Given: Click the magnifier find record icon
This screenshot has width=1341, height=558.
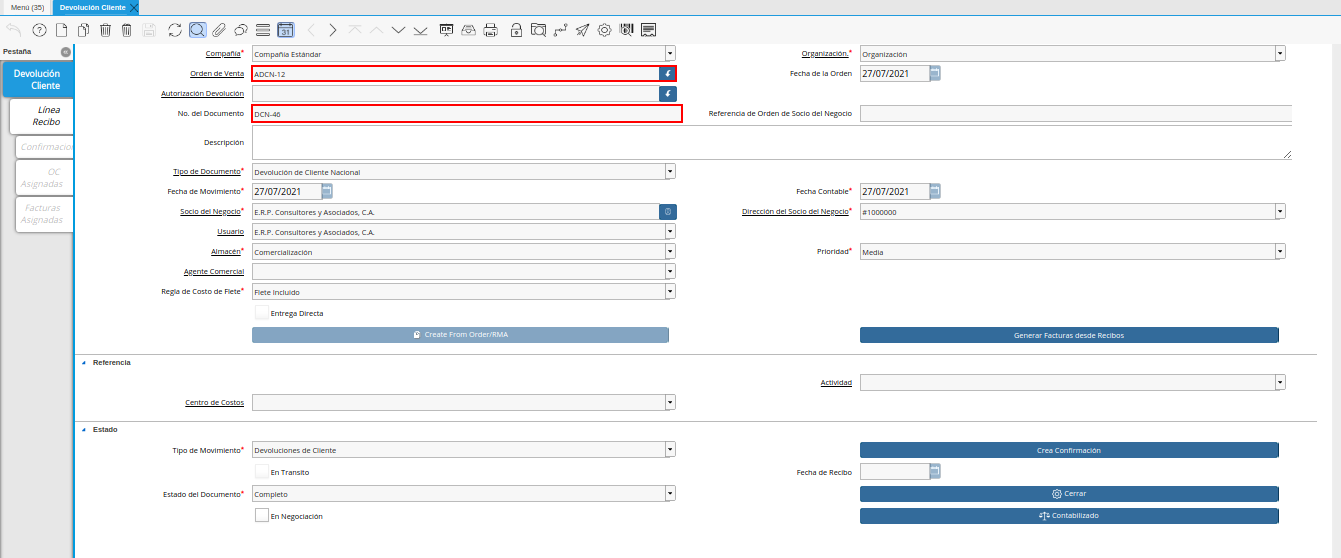Looking at the screenshot, I should click(x=197, y=30).
